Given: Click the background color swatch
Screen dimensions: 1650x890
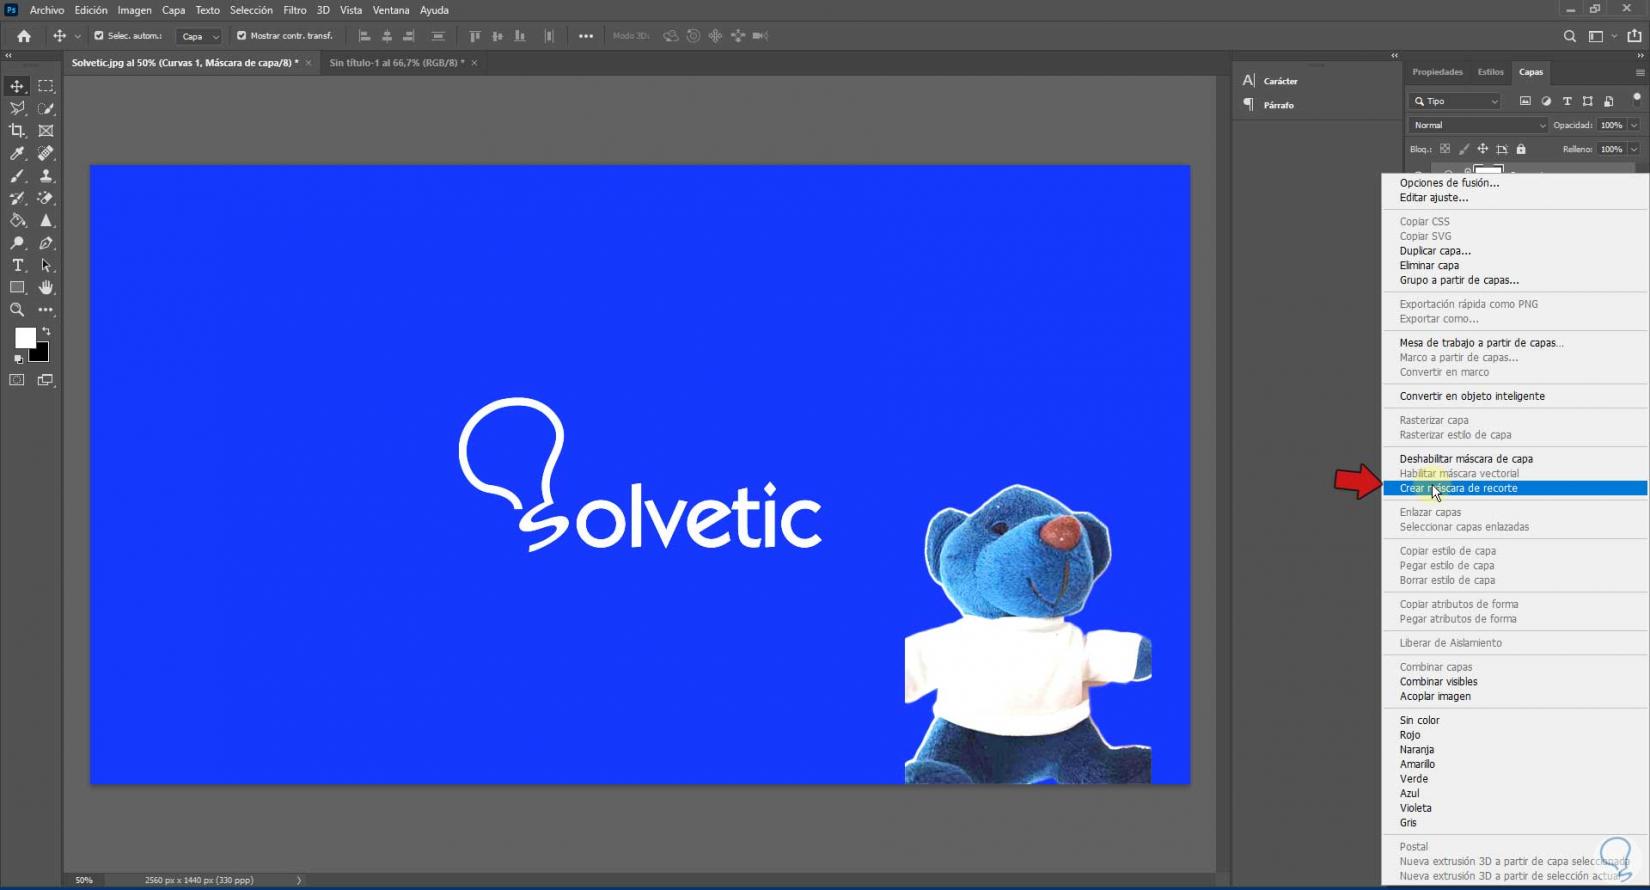Looking at the screenshot, I should coord(41,354).
